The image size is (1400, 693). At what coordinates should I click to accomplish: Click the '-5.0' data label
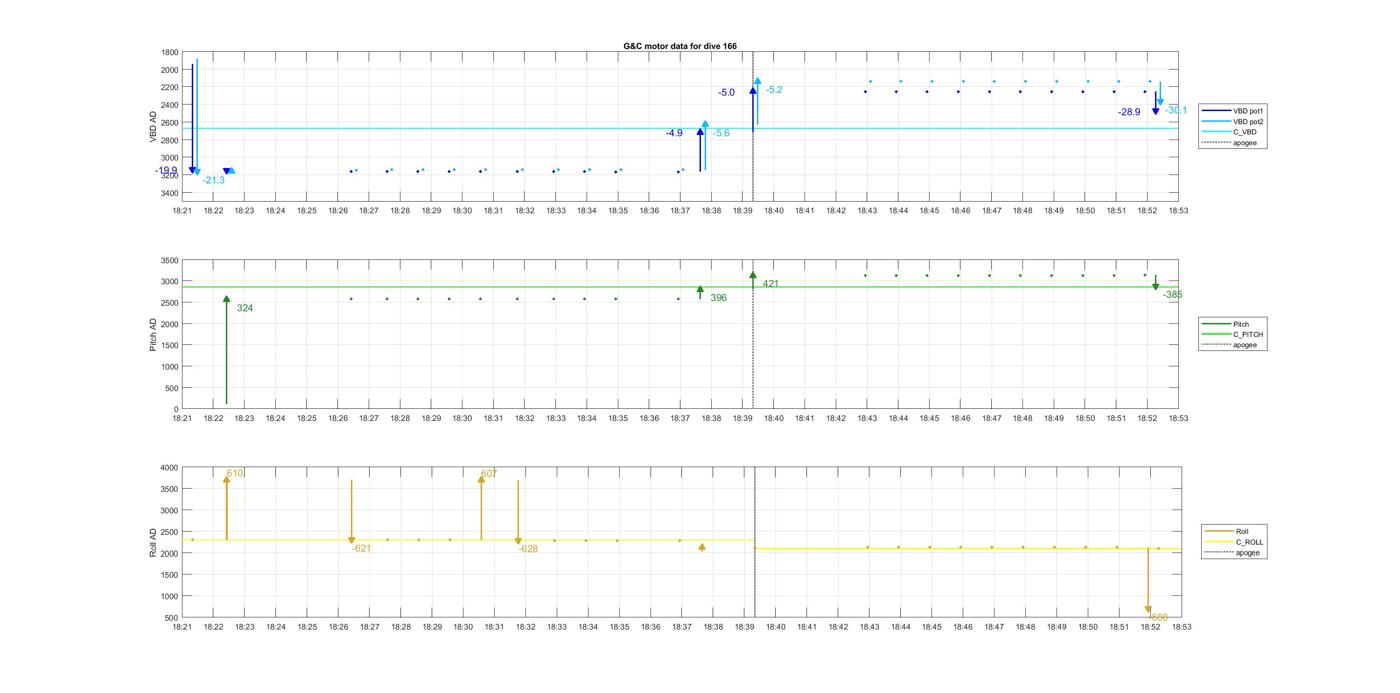(x=726, y=93)
